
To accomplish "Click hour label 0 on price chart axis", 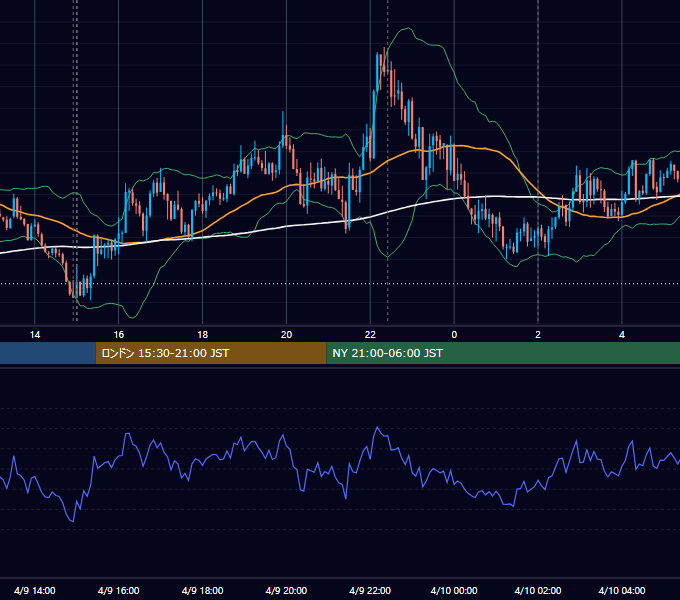I will pos(454,335).
